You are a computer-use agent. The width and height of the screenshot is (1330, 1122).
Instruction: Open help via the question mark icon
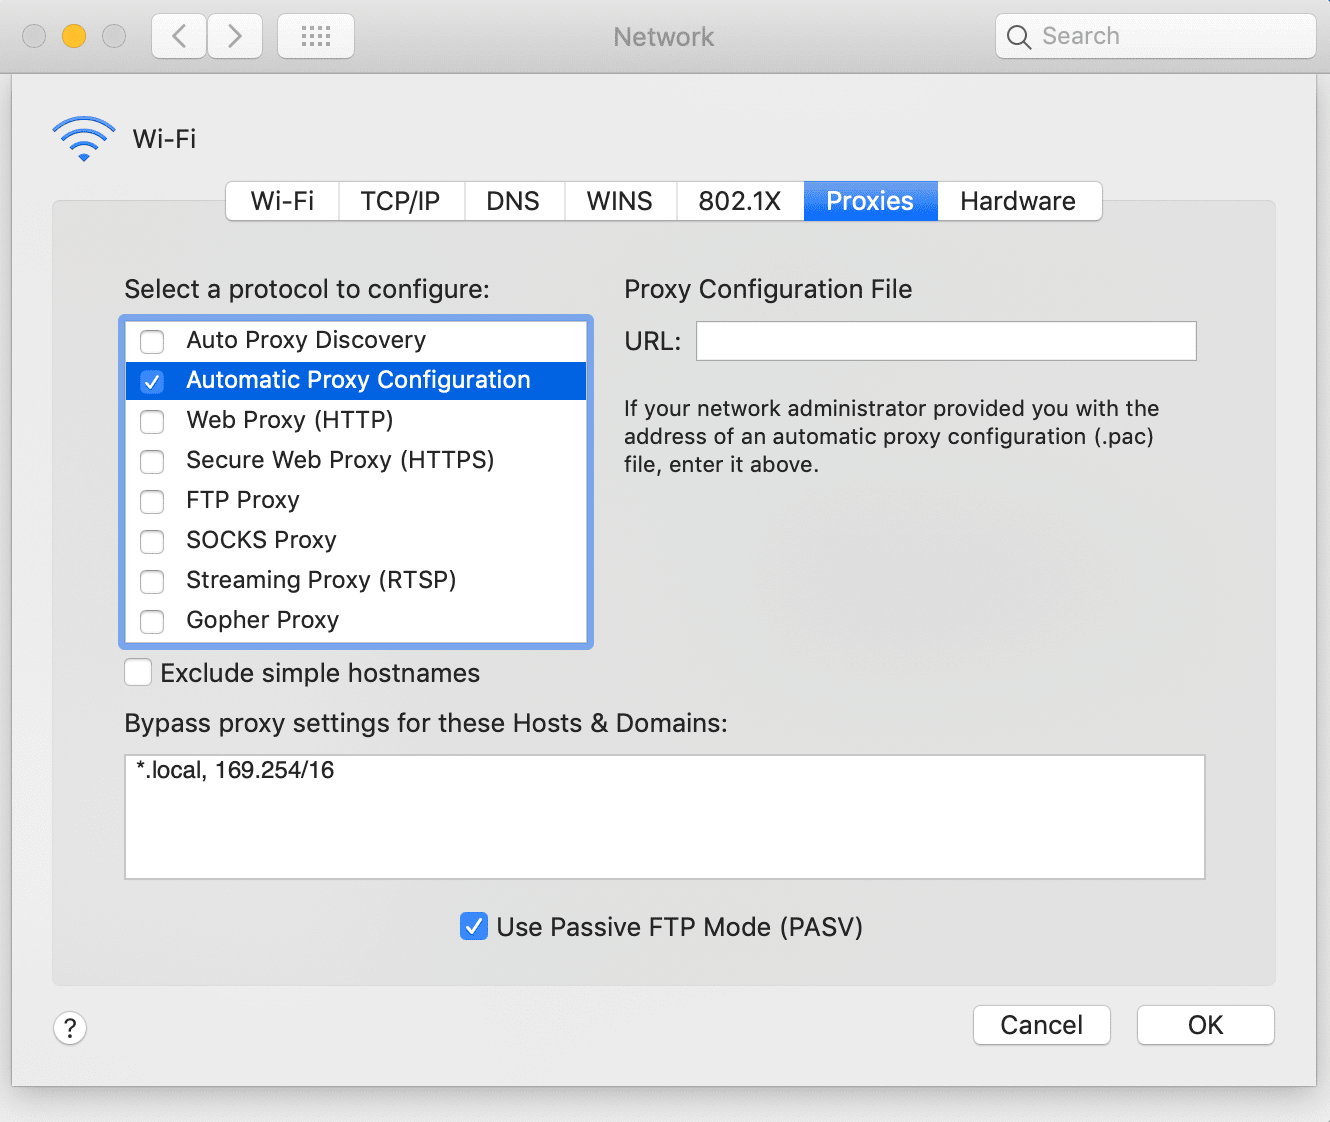tap(69, 1027)
